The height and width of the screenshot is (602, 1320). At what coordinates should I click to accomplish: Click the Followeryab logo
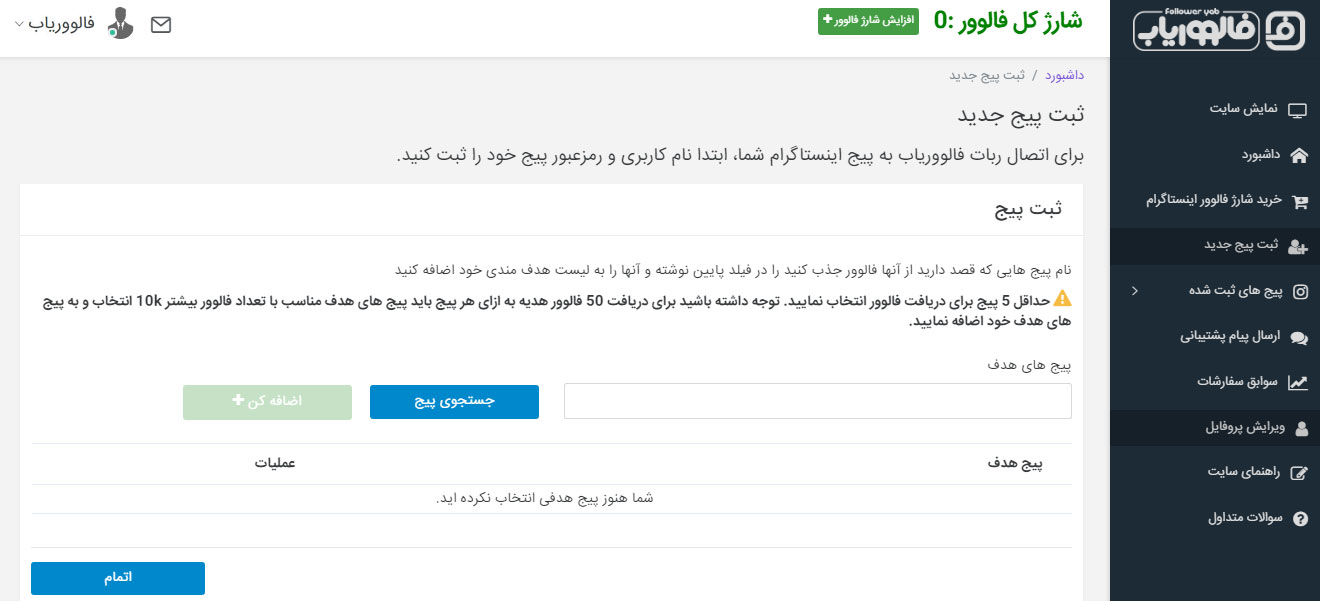tap(1220, 28)
